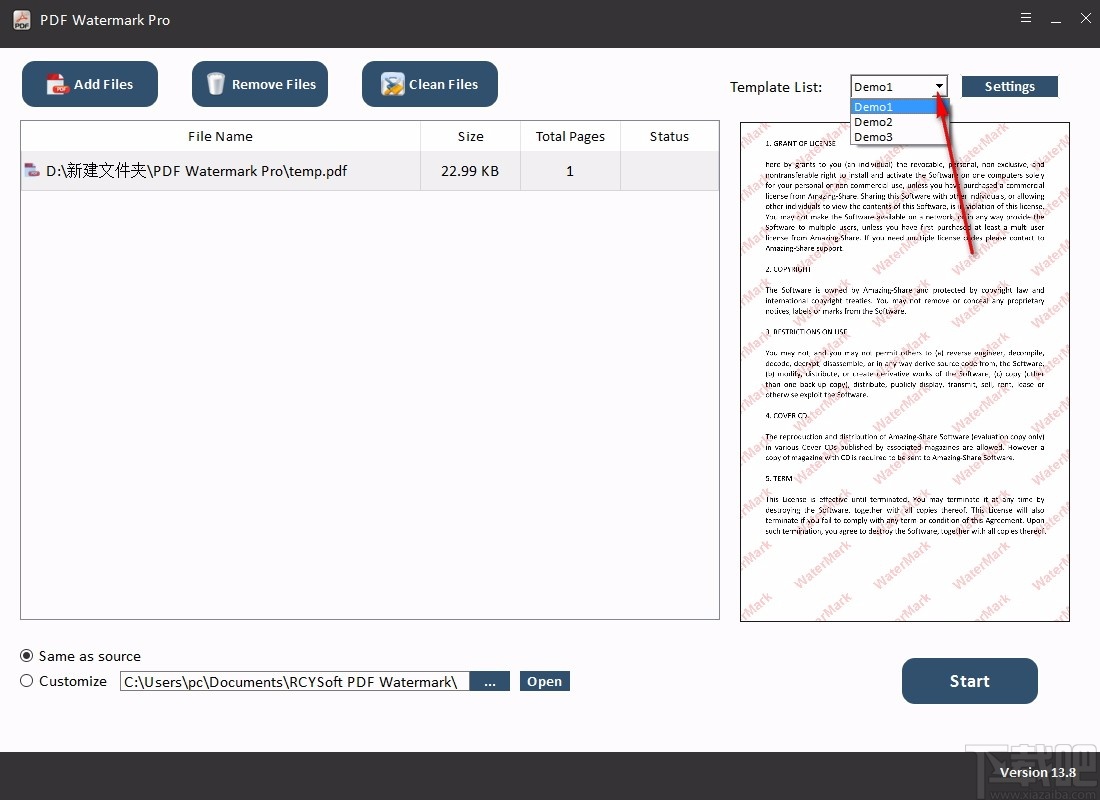Click the Add Files button
The width and height of the screenshot is (1100, 800).
pos(90,84)
